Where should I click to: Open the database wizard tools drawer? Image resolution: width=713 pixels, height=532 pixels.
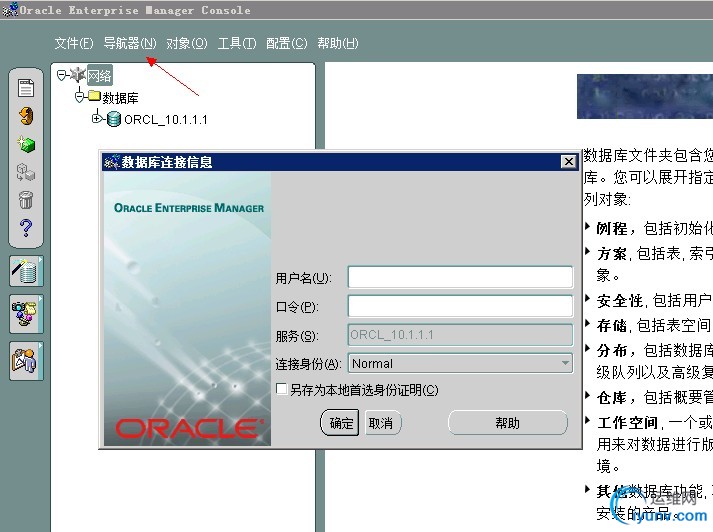26,271
